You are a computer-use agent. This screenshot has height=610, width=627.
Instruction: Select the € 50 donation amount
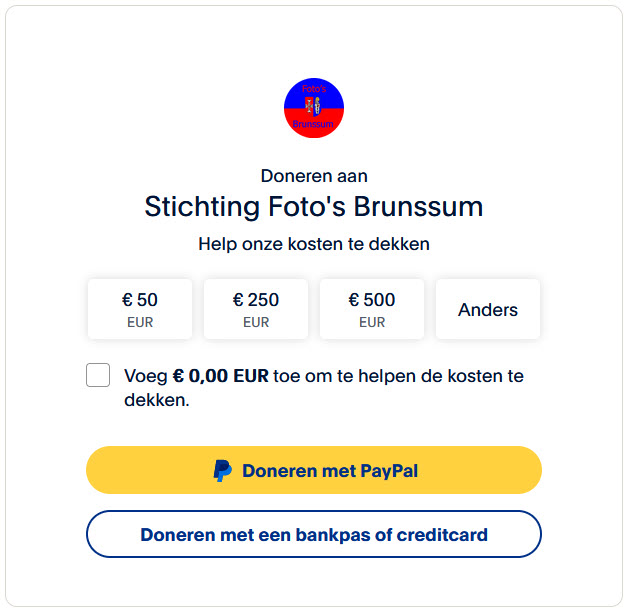(140, 309)
